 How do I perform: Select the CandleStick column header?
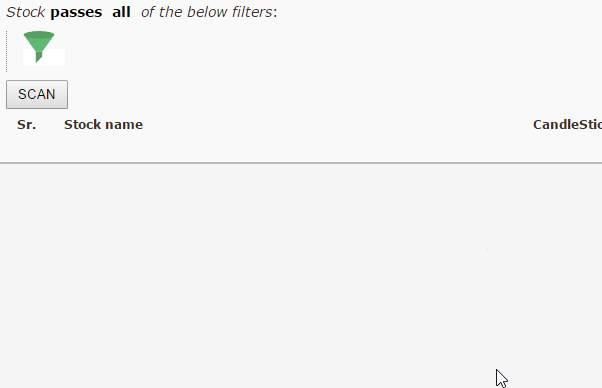[567, 125]
